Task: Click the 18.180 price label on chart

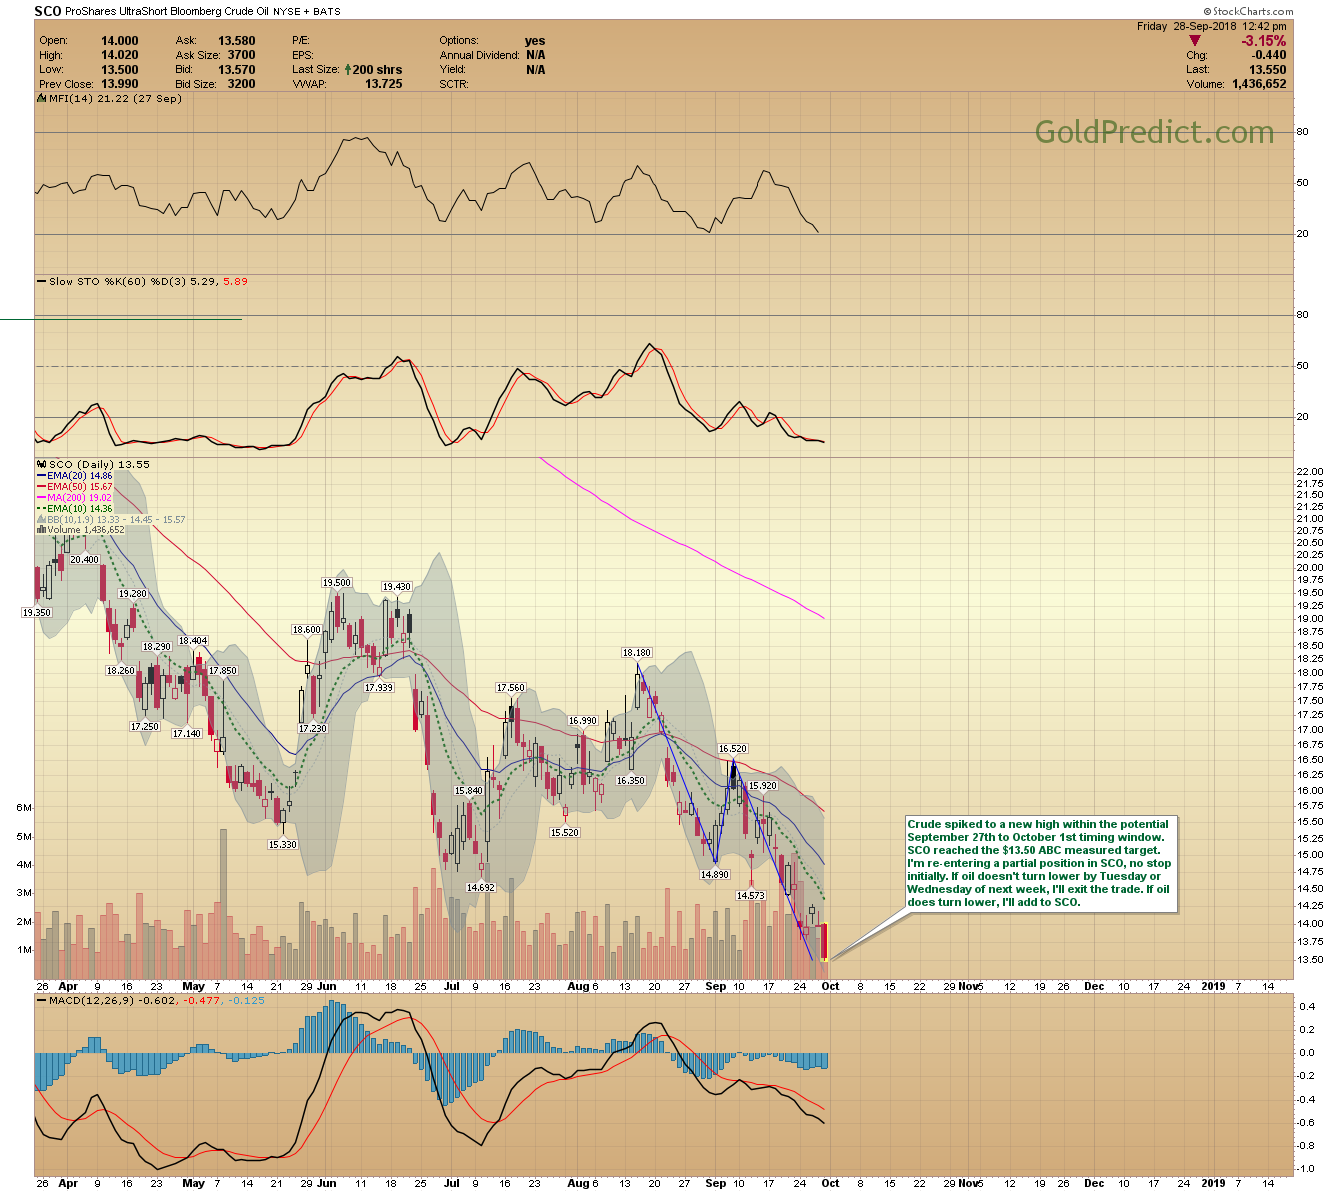Action: point(636,653)
